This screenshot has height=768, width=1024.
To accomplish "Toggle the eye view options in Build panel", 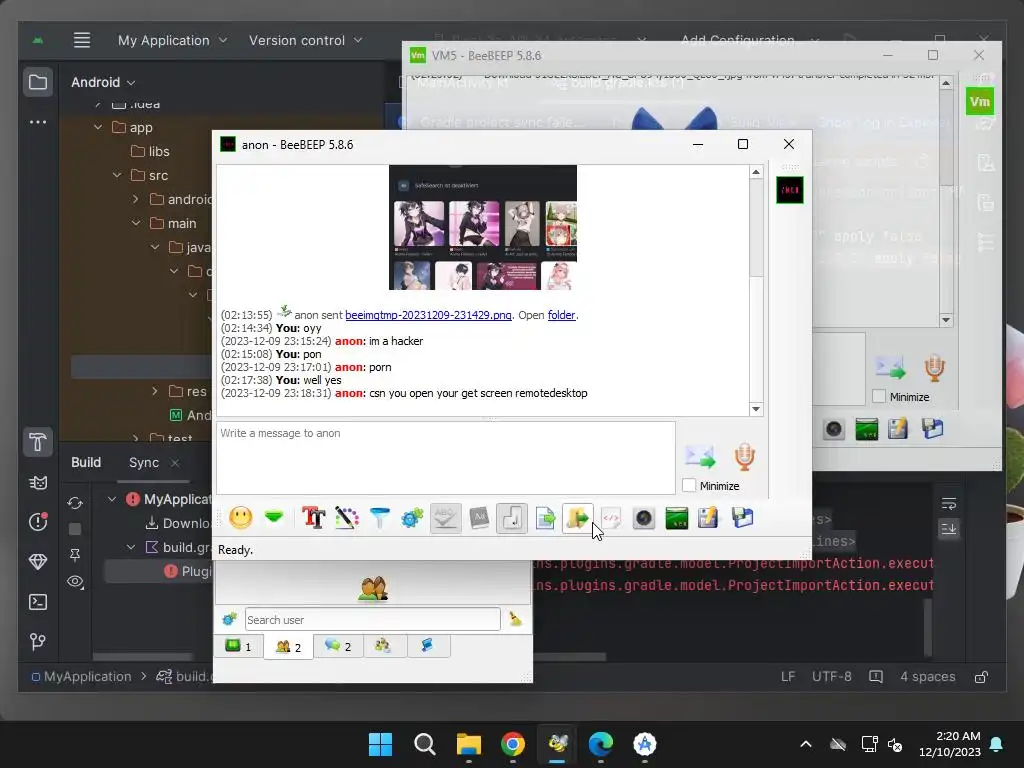I will (x=75, y=581).
